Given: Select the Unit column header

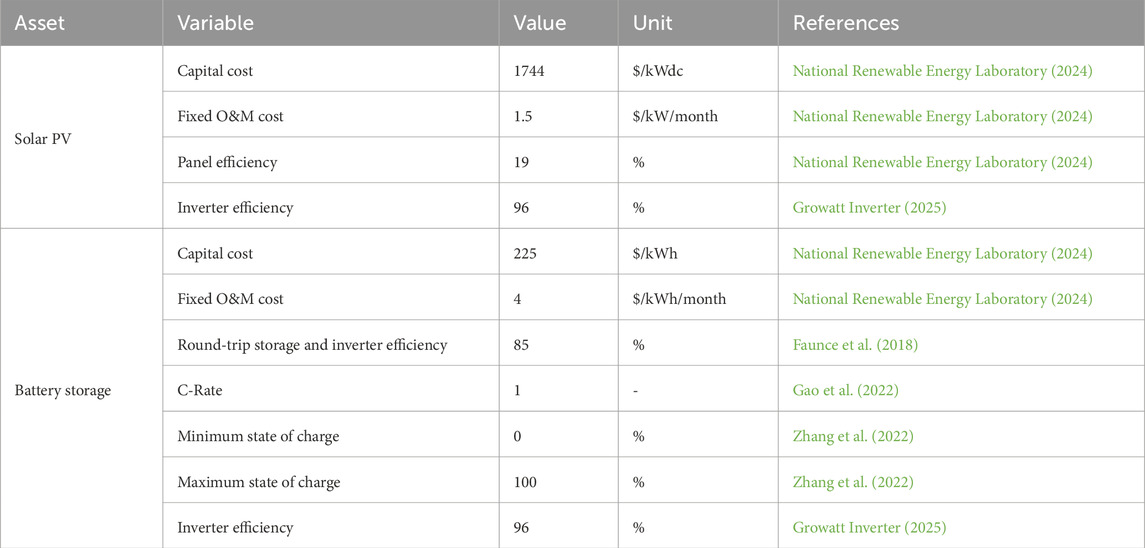Looking at the screenshot, I should (x=652, y=23).
